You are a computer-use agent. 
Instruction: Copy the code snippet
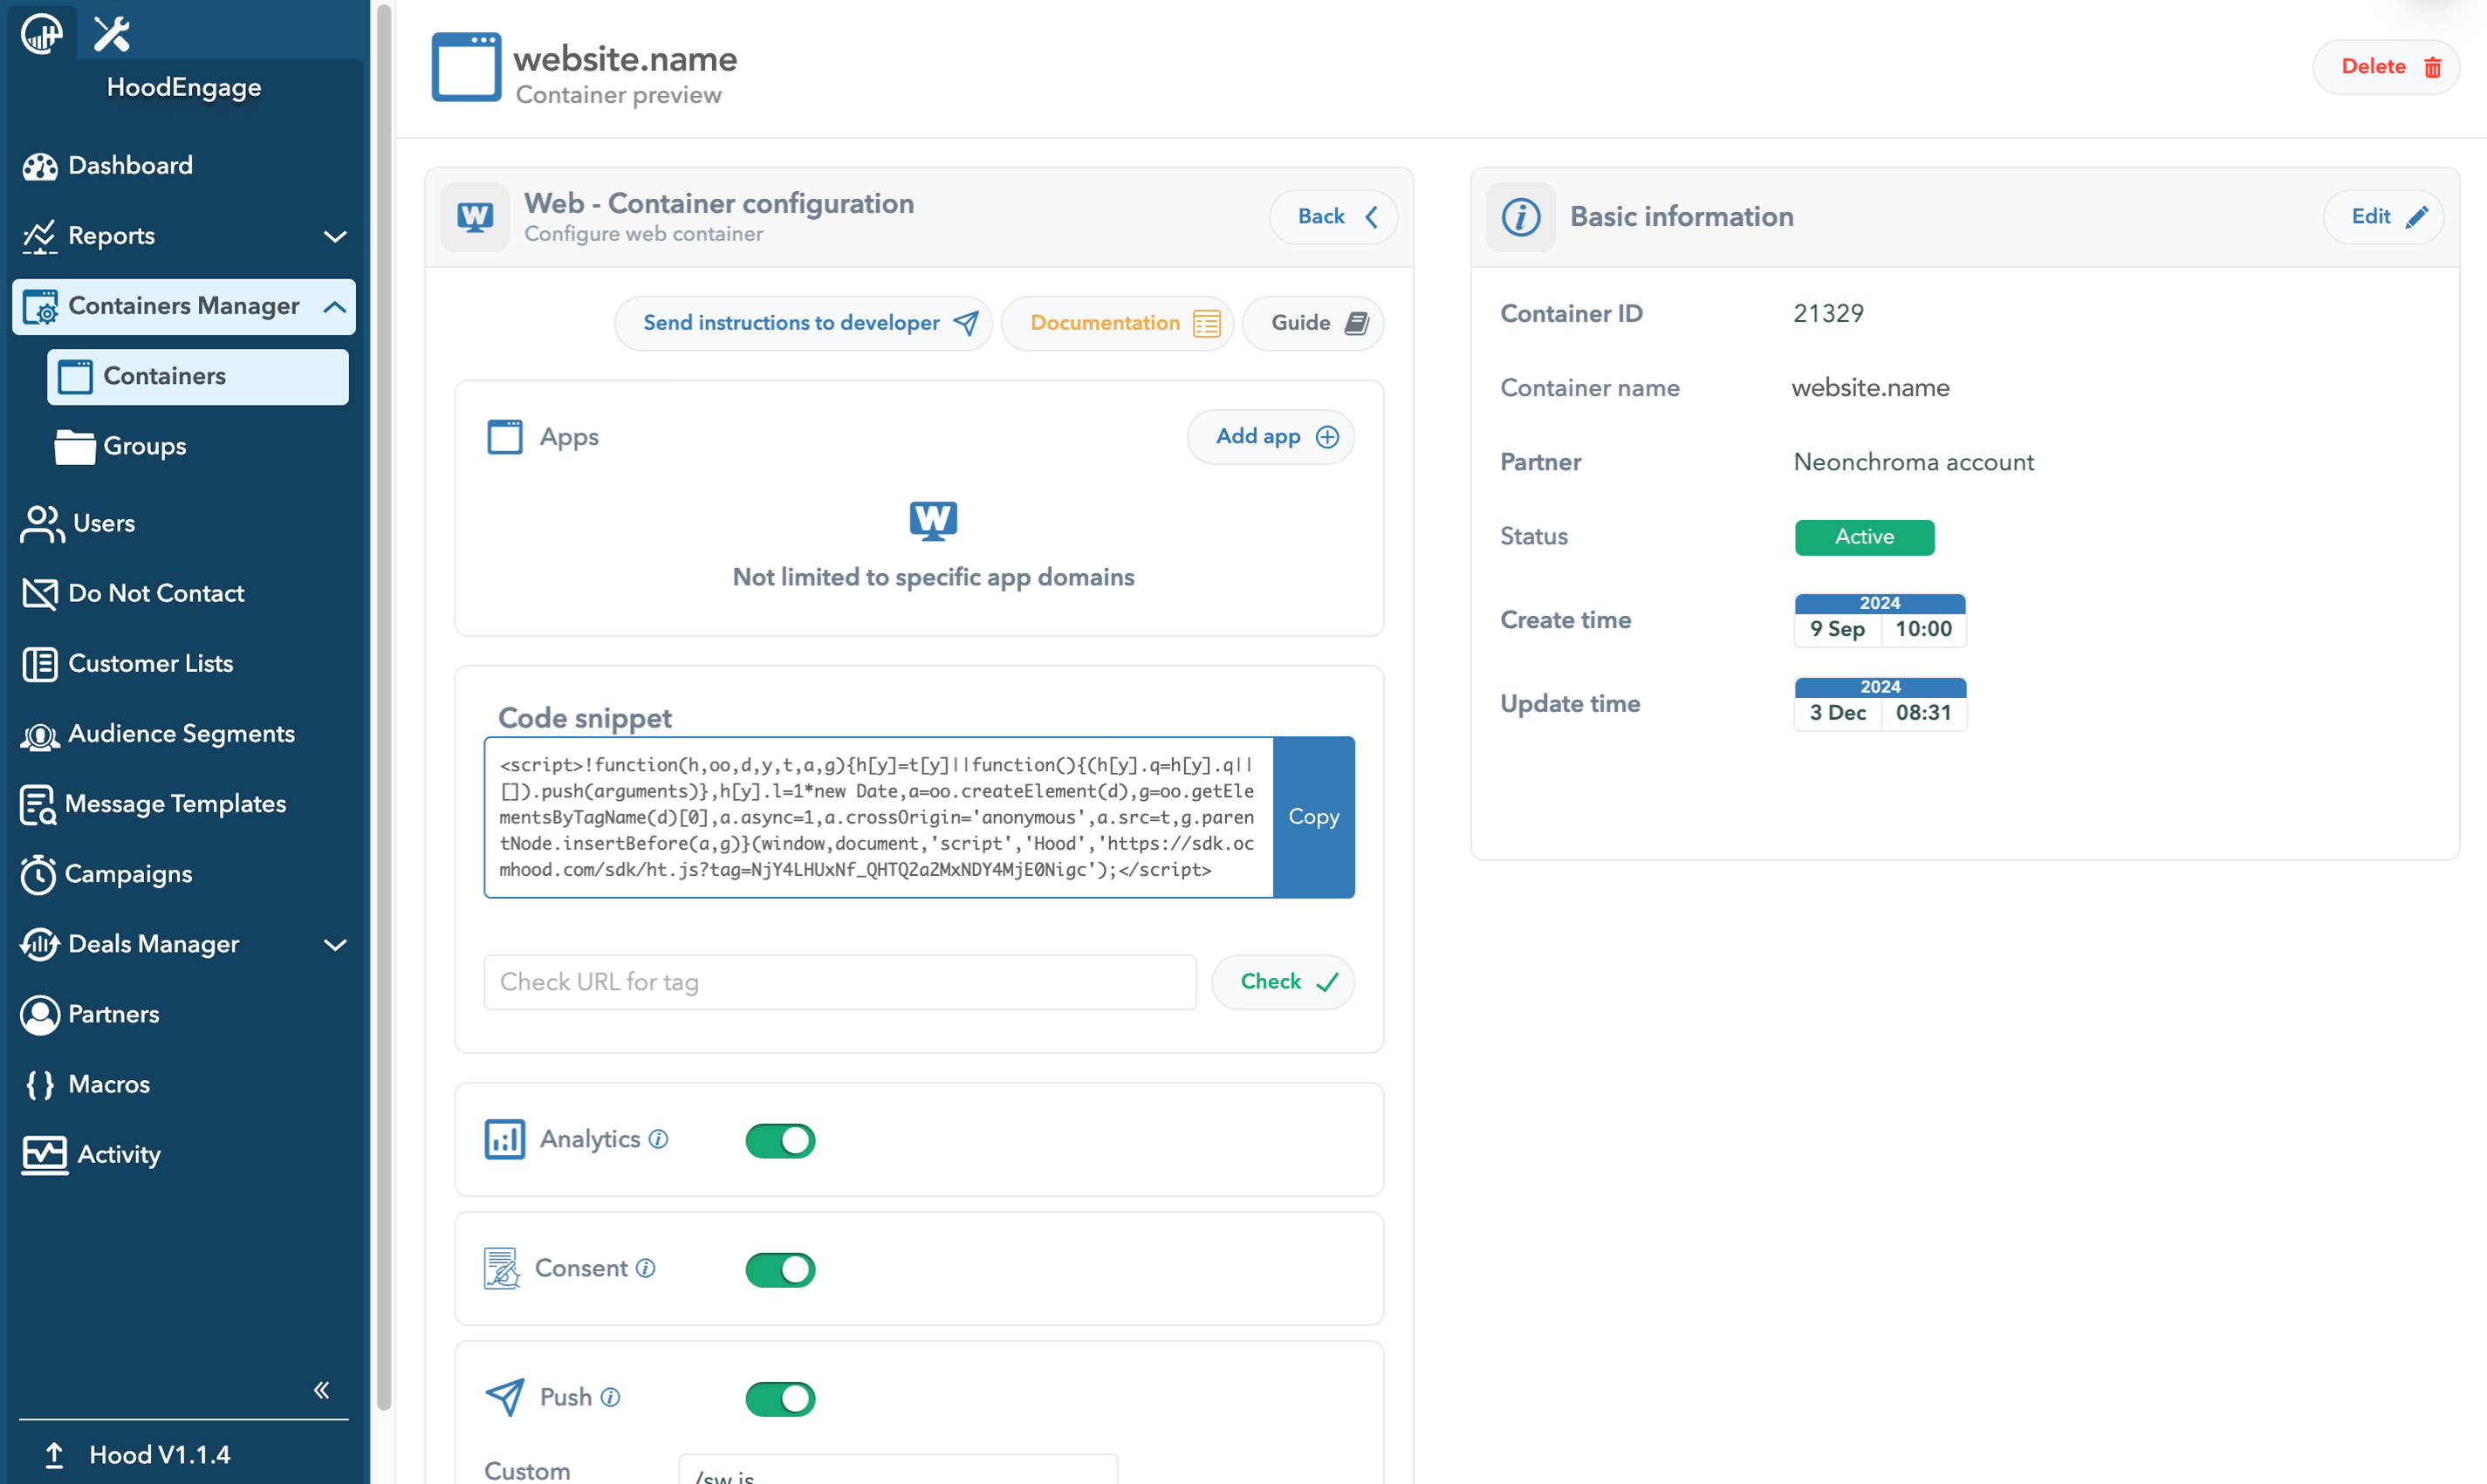(1313, 817)
